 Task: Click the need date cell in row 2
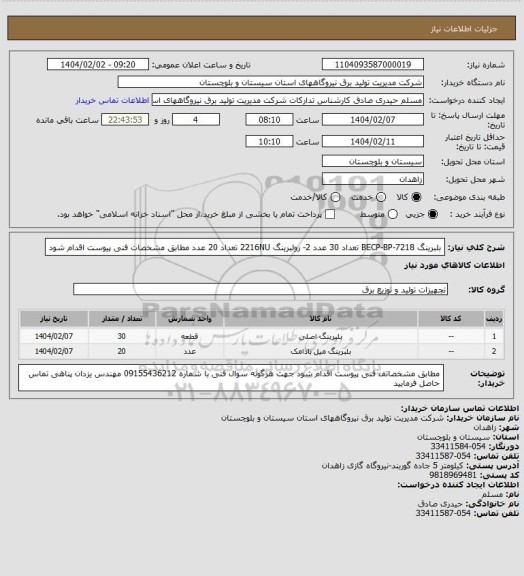(x=54, y=351)
